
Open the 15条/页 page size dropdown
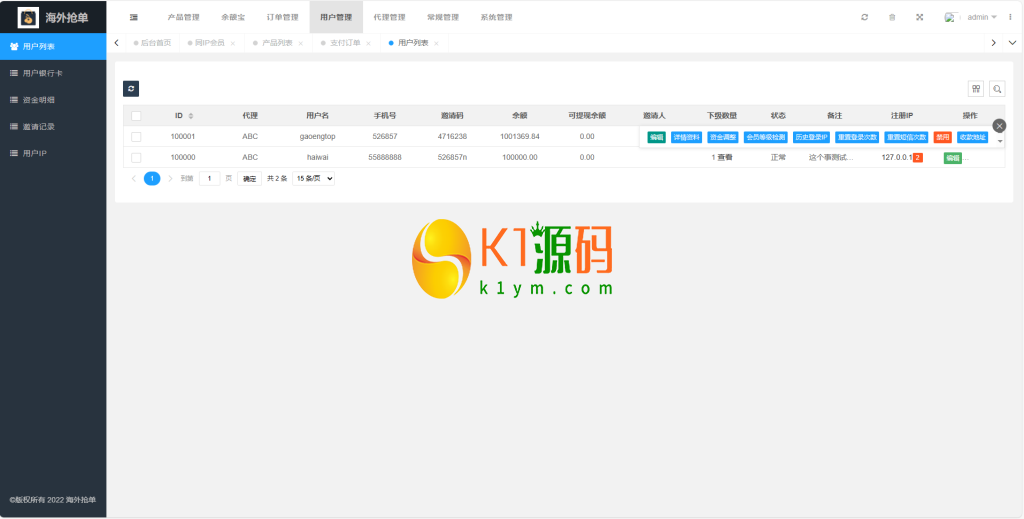(x=313, y=178)
